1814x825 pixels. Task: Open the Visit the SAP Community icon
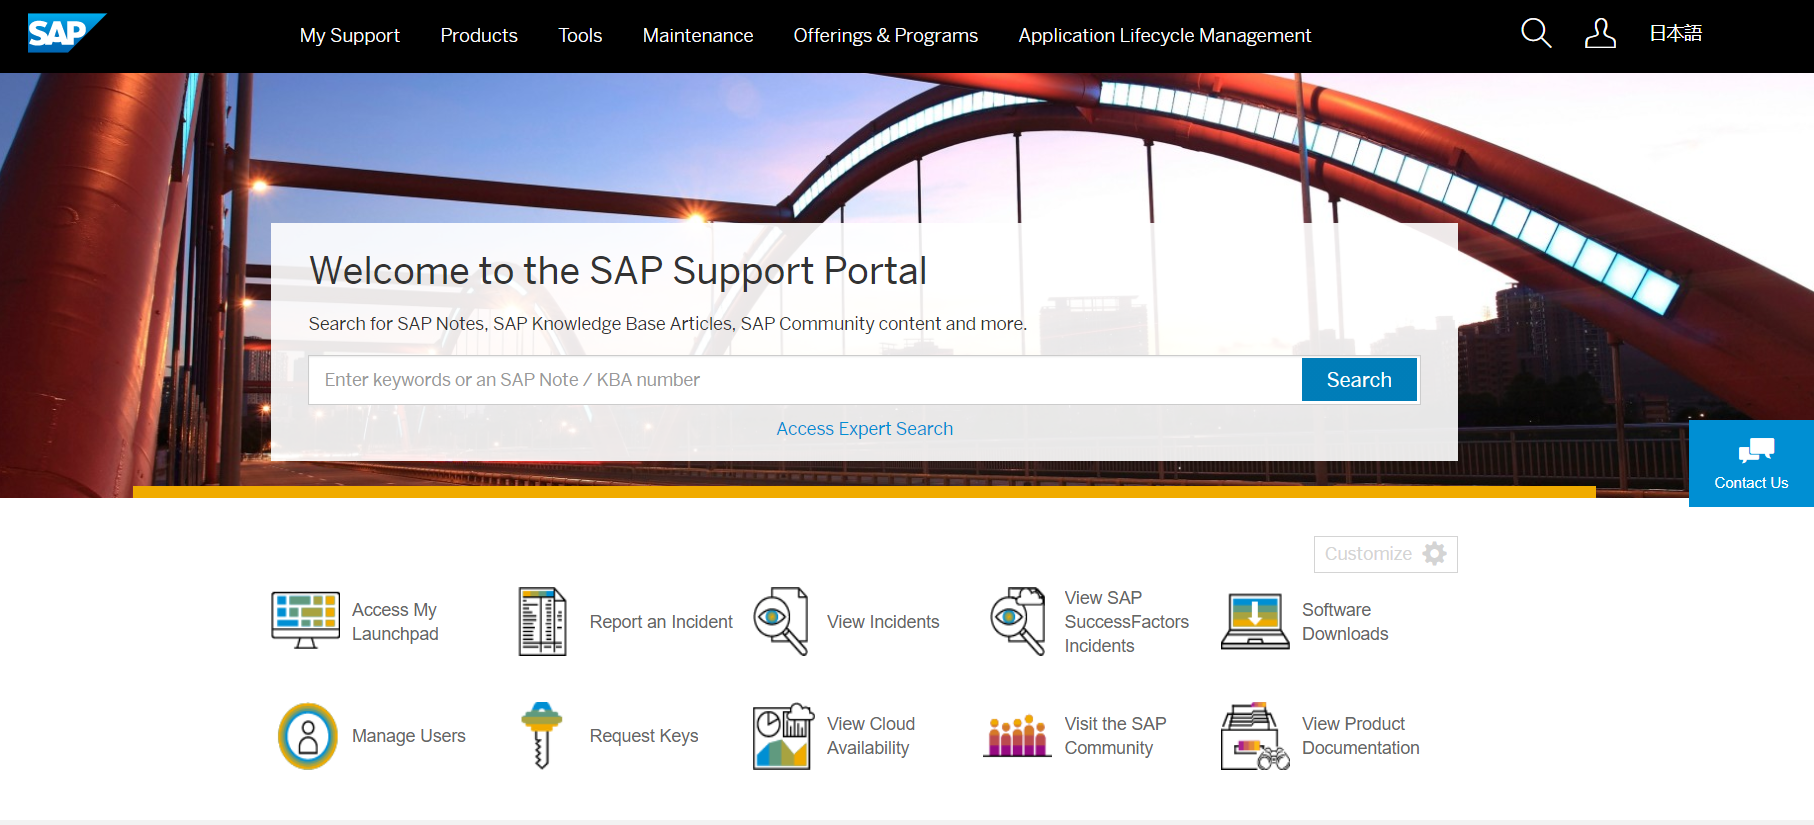[x=1017, y=736]
